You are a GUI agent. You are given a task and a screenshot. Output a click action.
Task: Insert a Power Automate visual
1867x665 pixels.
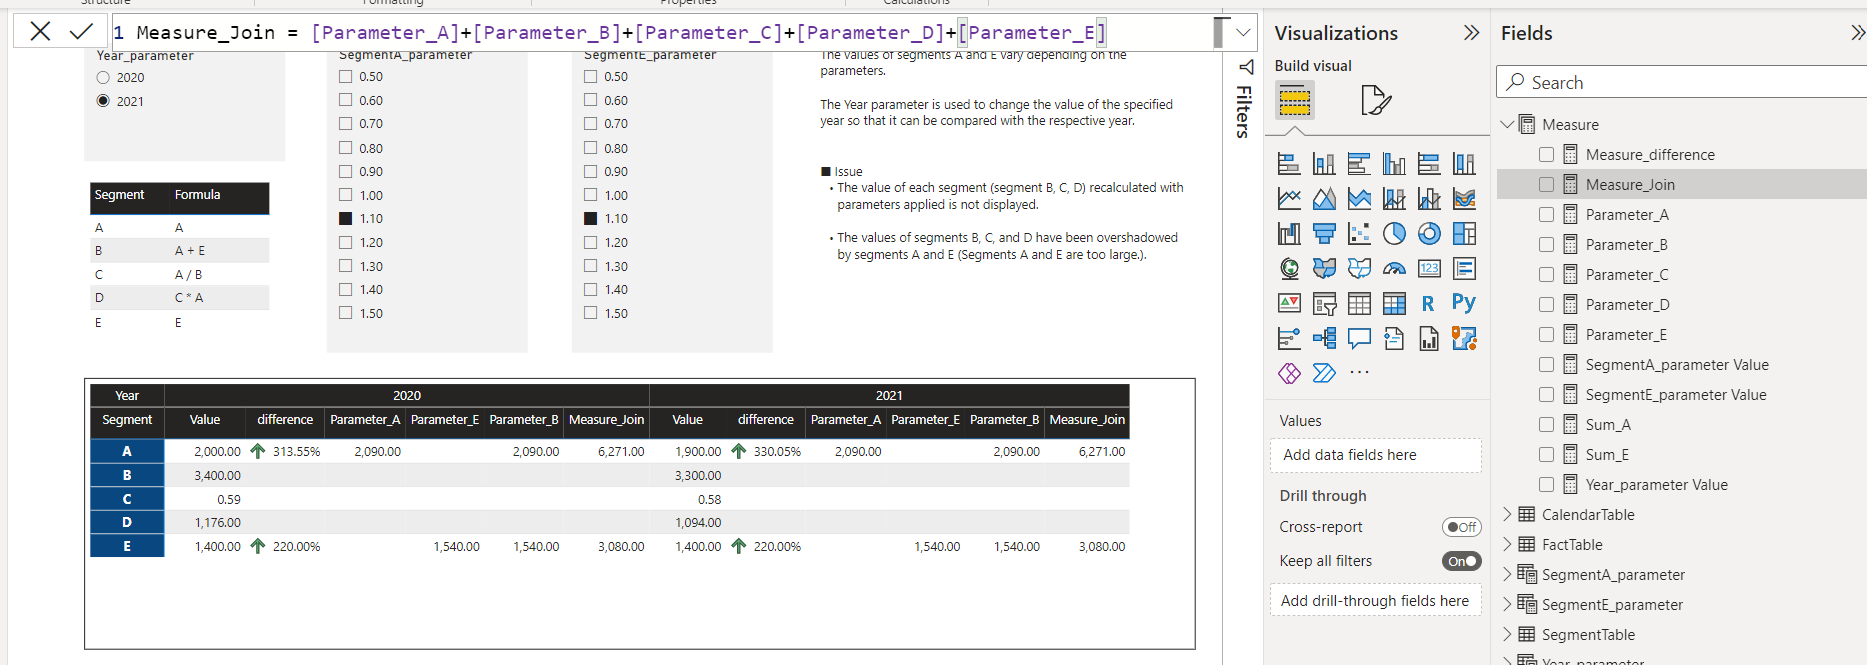(x=1324, y=373)
